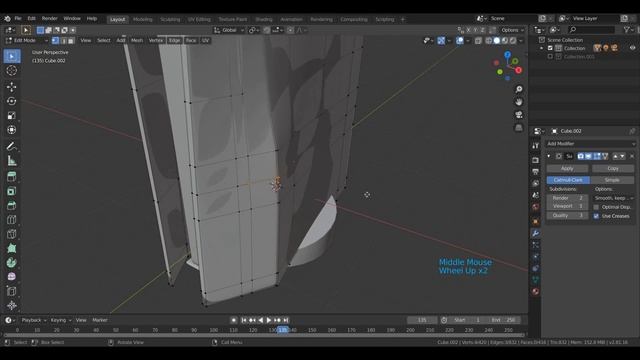Open the Options dropdown in viewport header
Screen dimensions: 640x360
[x=513, y=30]
